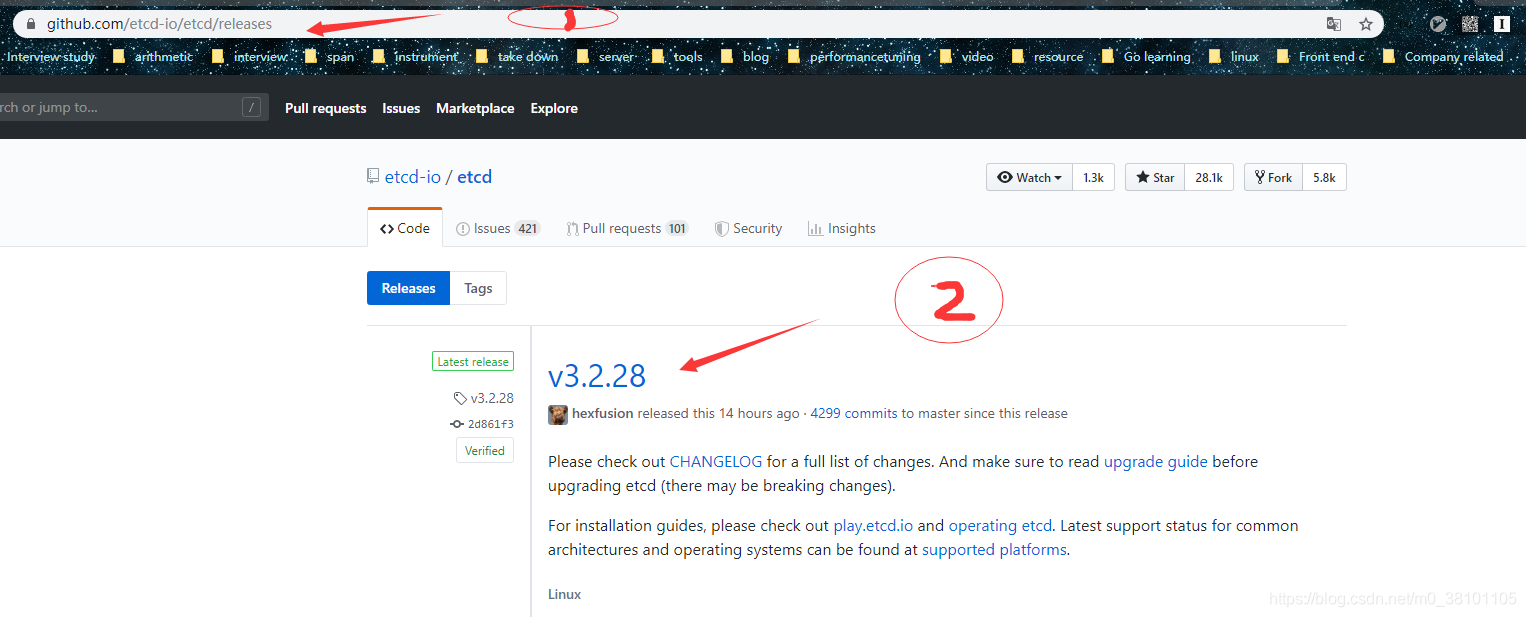Open the operating etcd link
The height and width of the screenshot is (617, 1526).
[x=1000, y=526]
